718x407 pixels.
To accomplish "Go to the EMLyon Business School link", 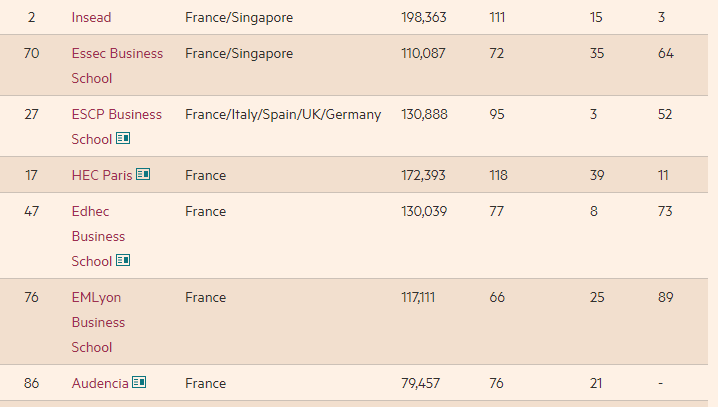I will pyautogui.click(x=98, y=322).
